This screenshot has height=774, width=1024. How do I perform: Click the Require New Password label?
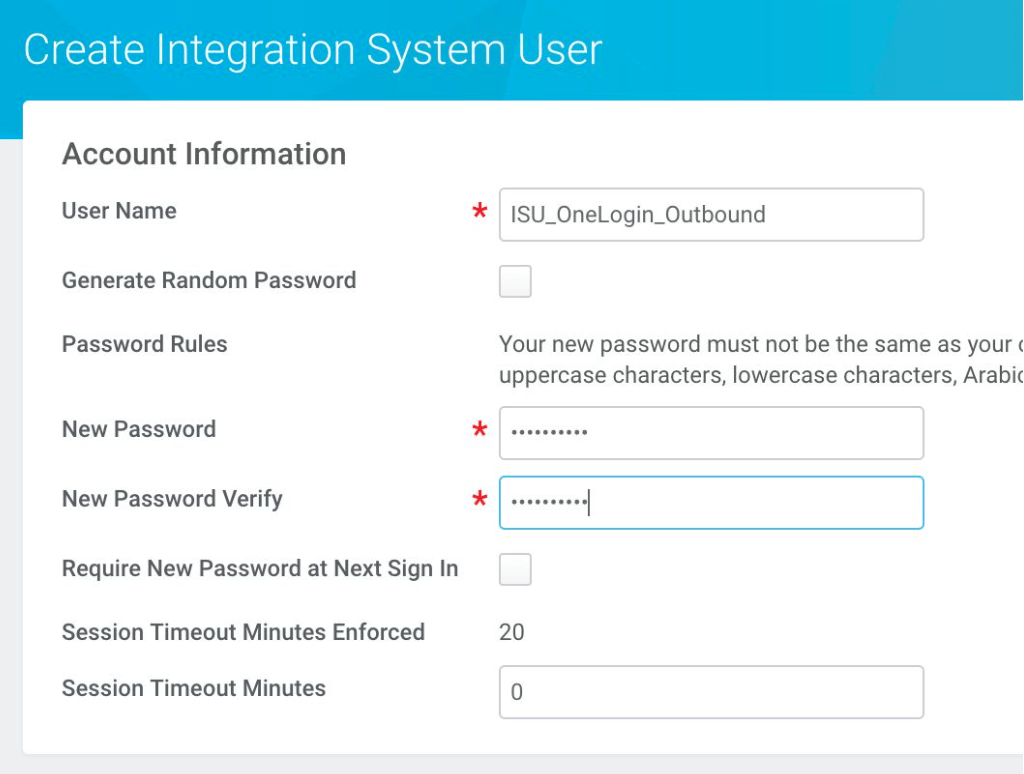pos(260,568)
